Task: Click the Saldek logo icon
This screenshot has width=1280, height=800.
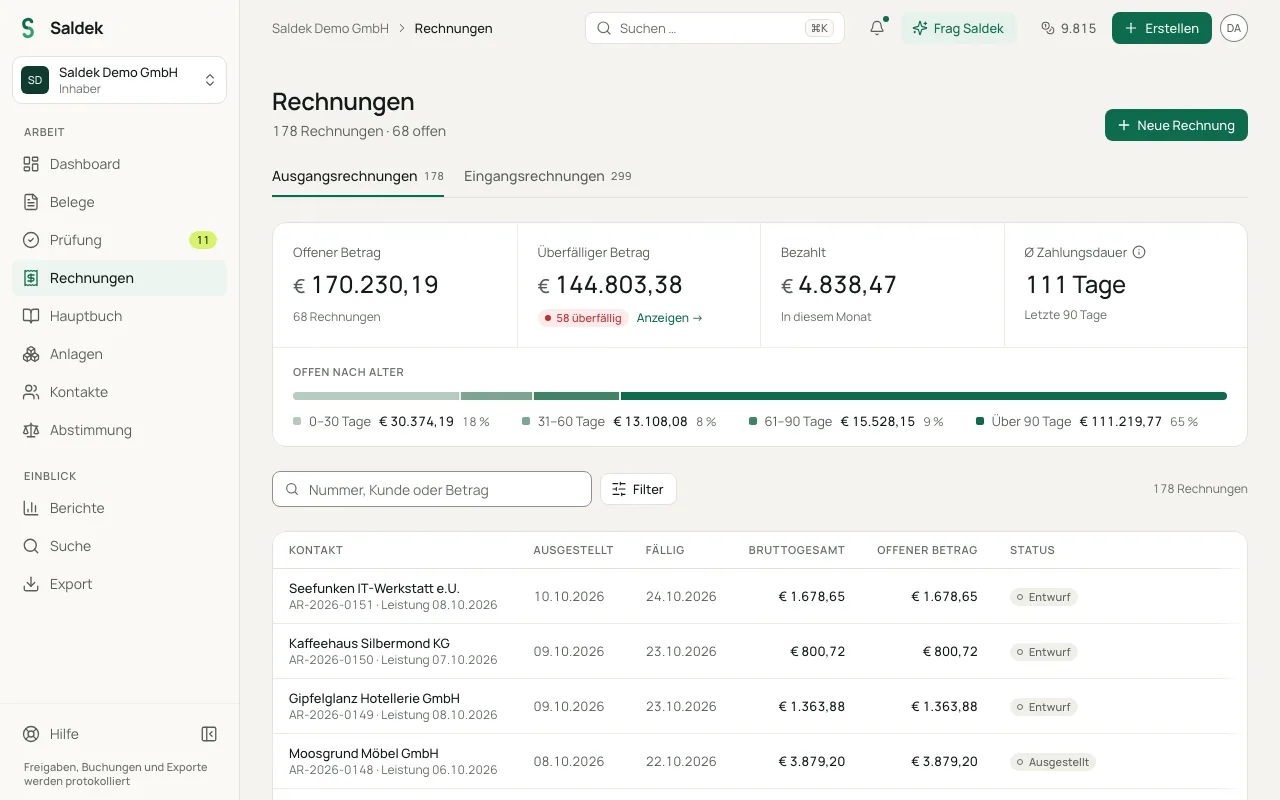Action: pyautogui.click(x=28, y=28)
